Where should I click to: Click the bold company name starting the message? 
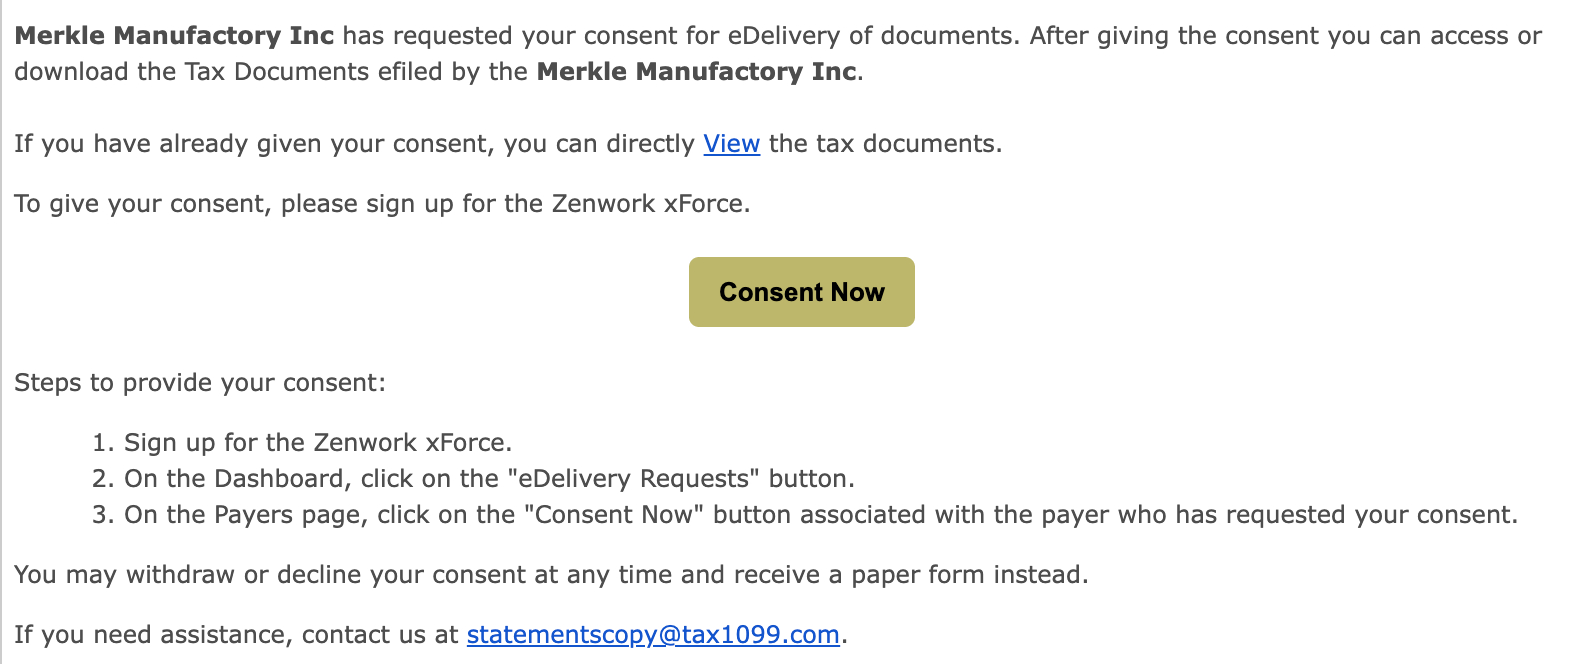[174, 36]
